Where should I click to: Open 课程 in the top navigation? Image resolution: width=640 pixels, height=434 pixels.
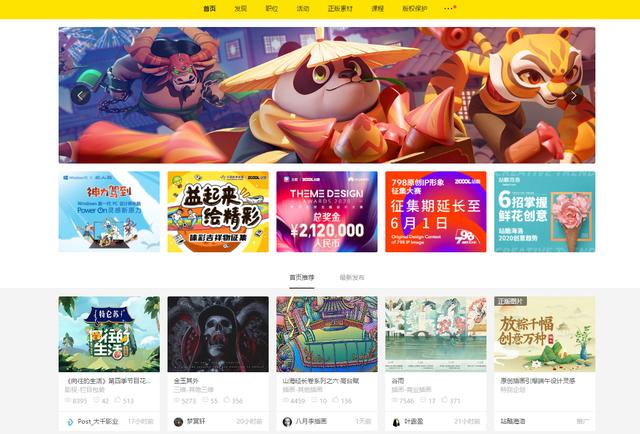click(378, 8)
